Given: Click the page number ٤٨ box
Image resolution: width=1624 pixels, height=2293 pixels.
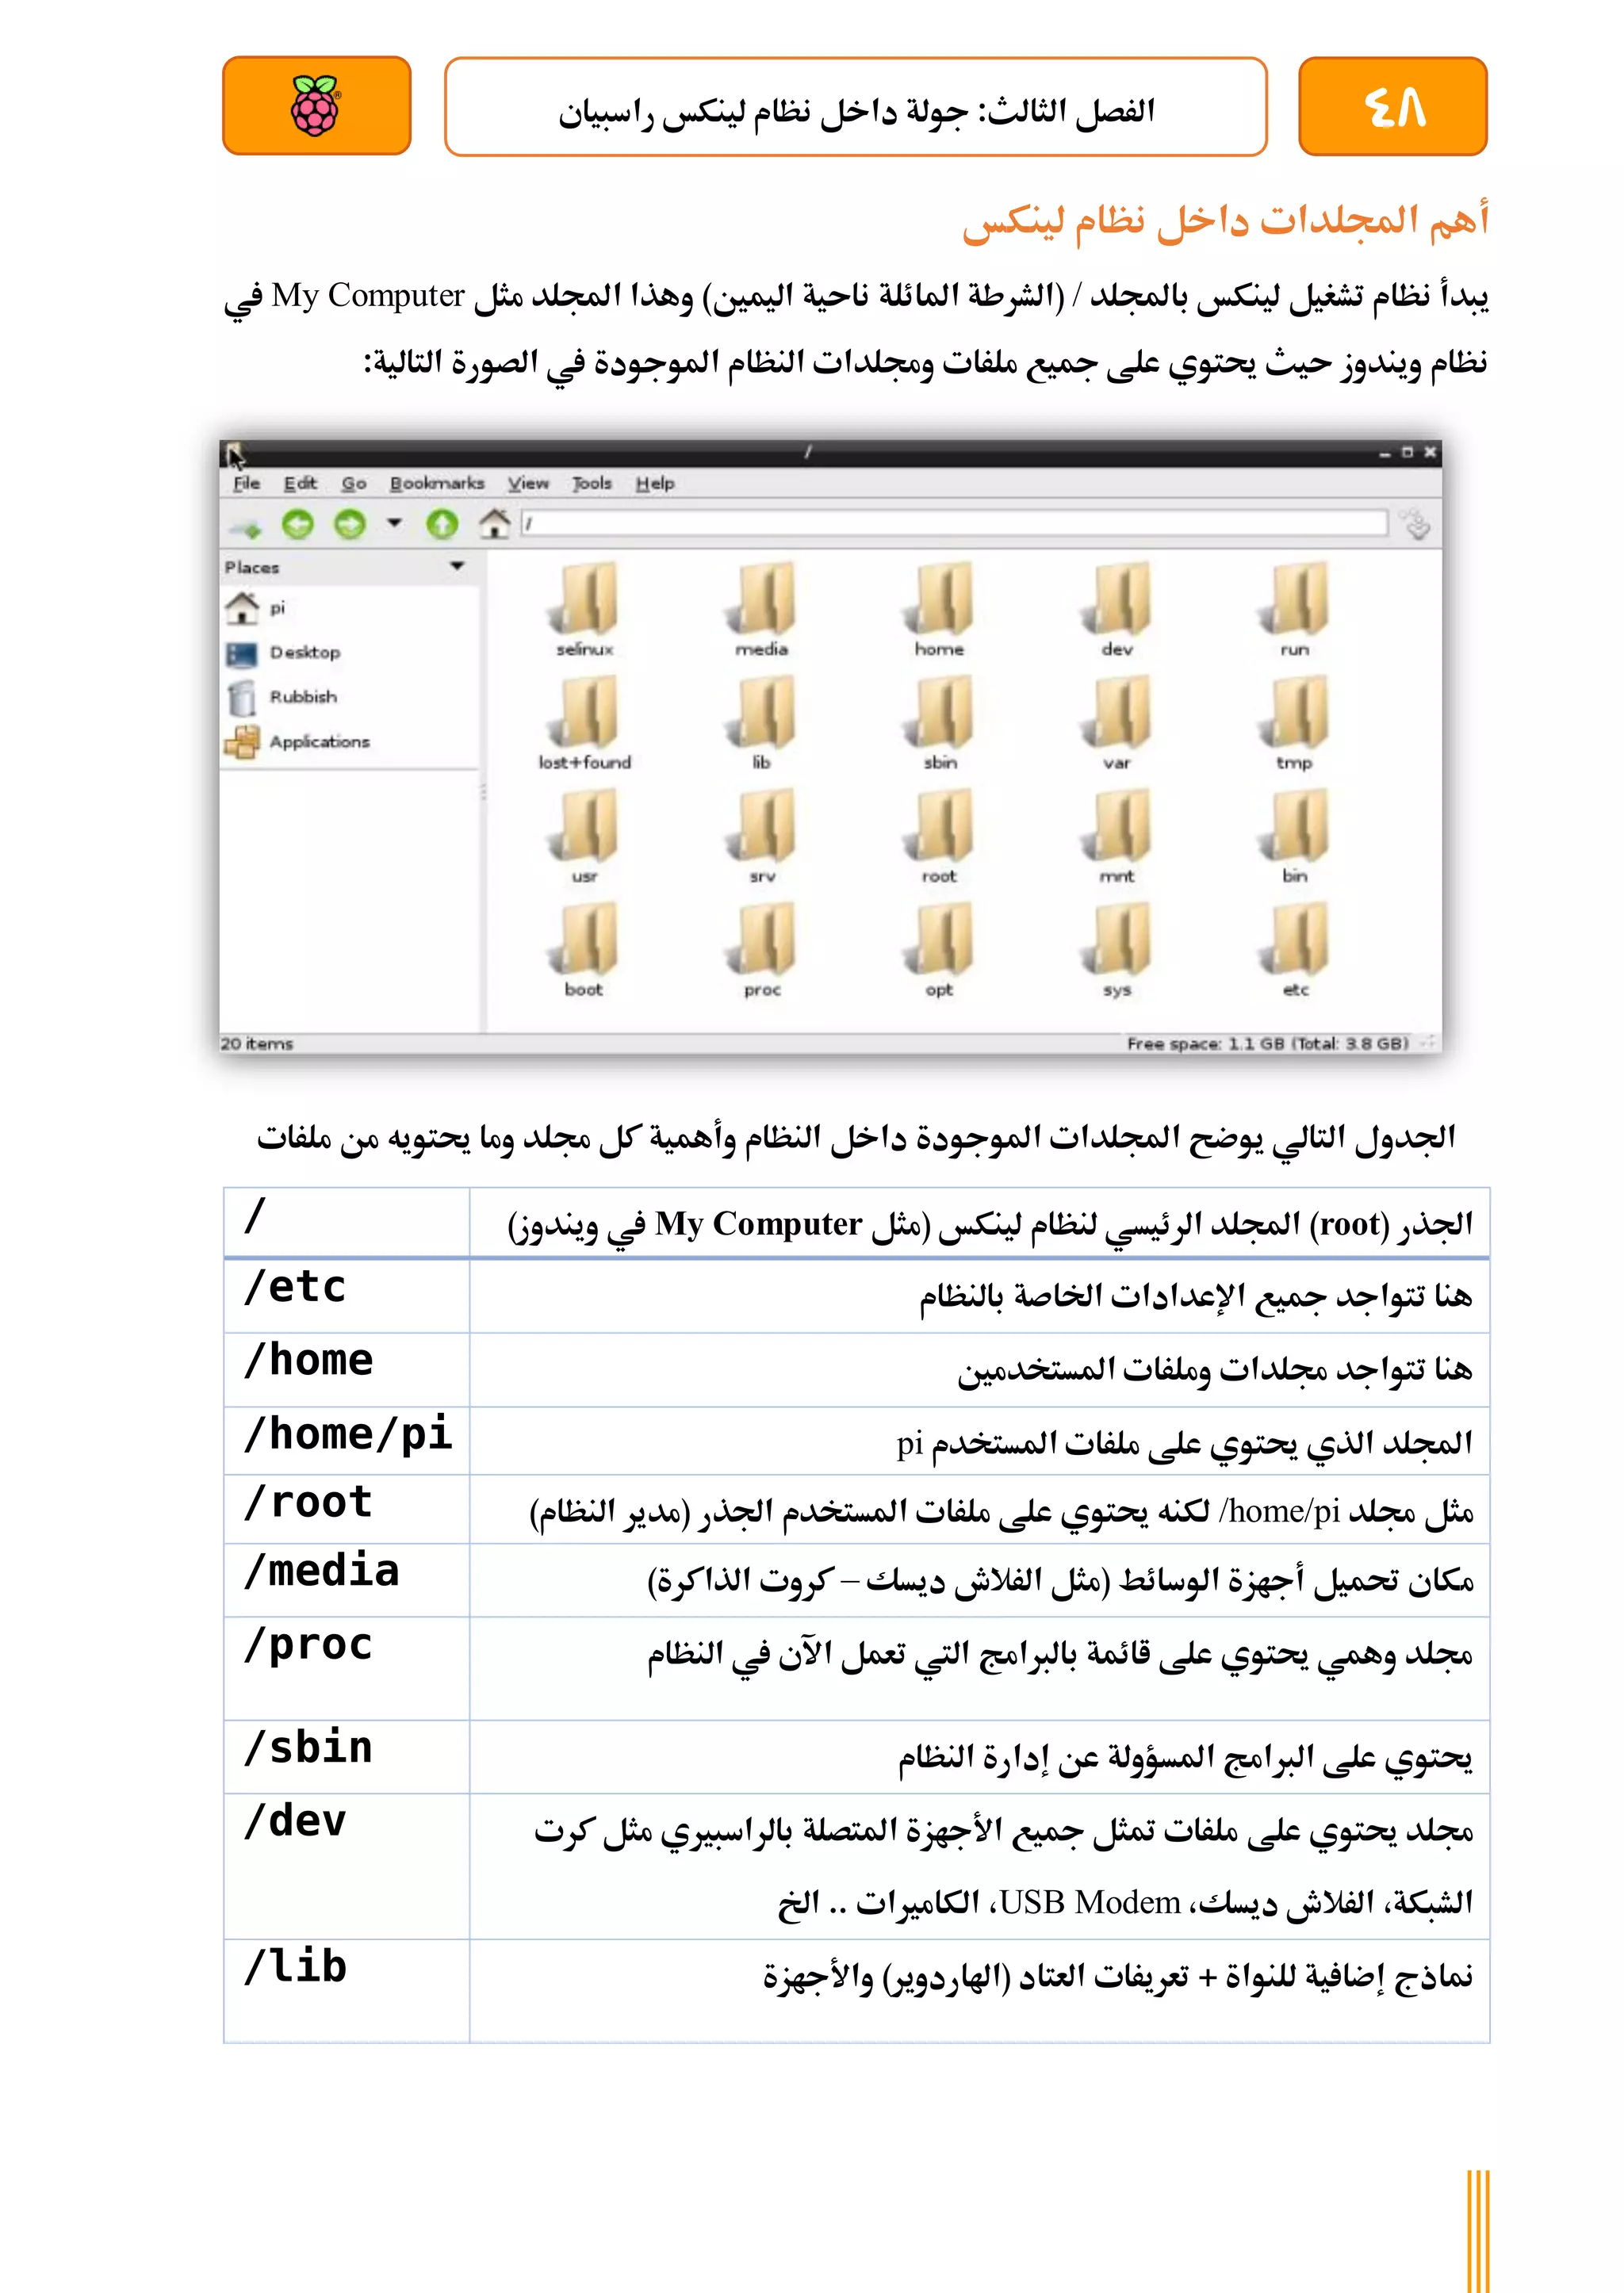Looking at the screenshot, I should click(x=1392, y=106).
